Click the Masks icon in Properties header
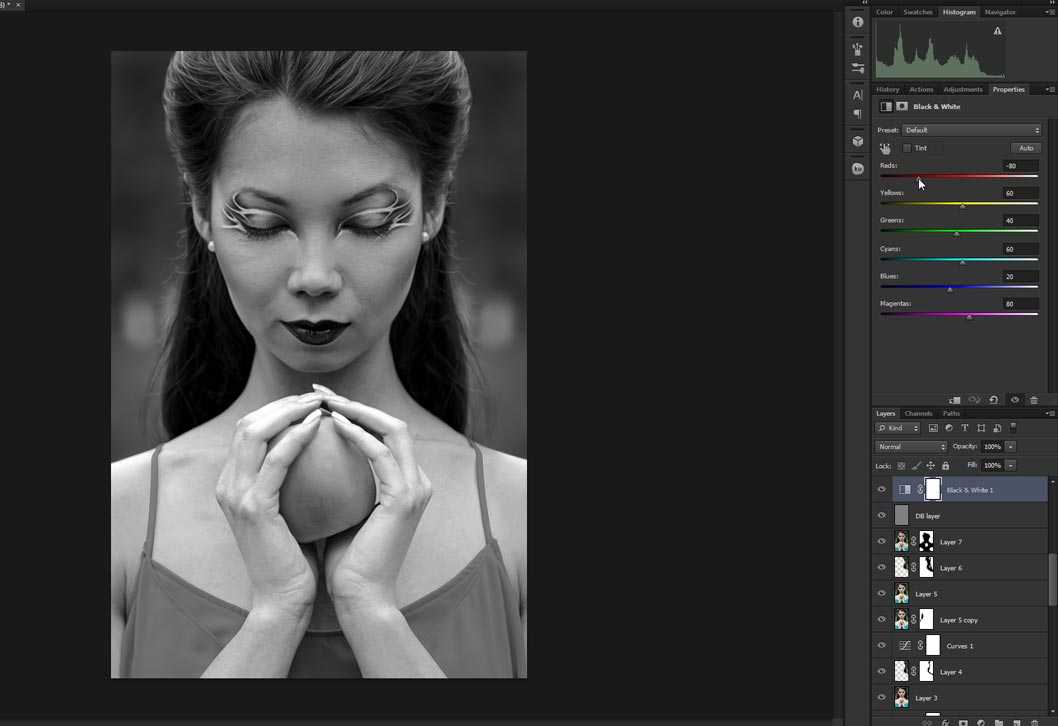The image size is (1058, 726). point(901,107)
